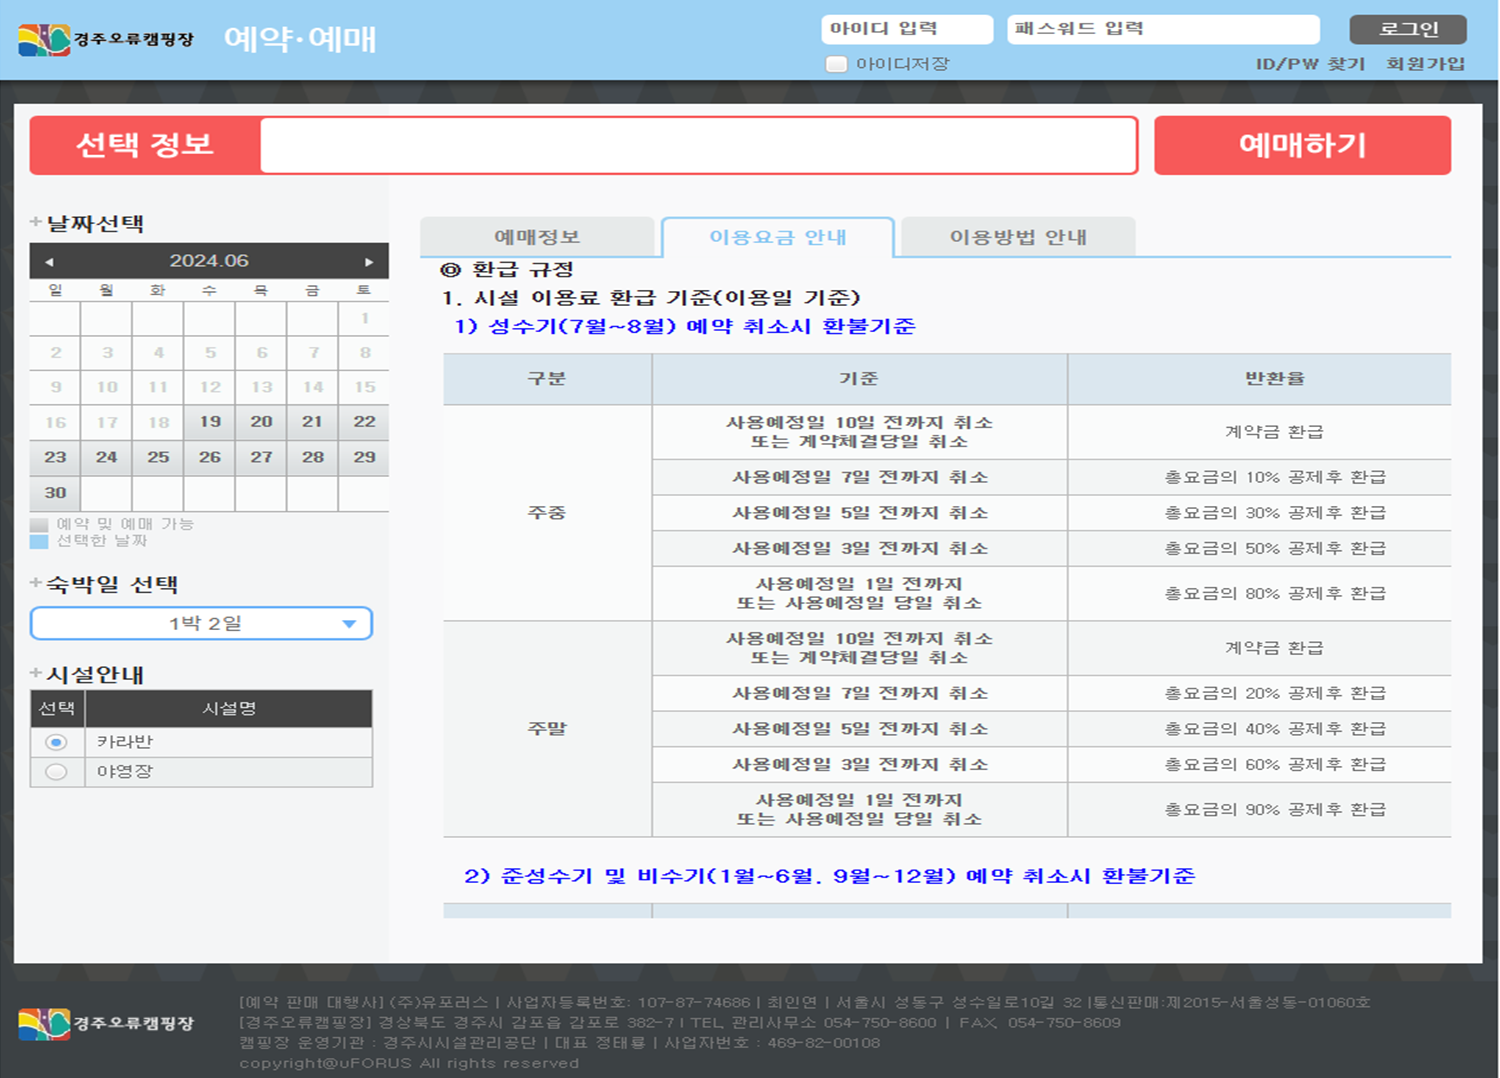This screenshot has width=1500, height=1078.
Task: Go to previous month in calendar
Action: pos(49,262)
